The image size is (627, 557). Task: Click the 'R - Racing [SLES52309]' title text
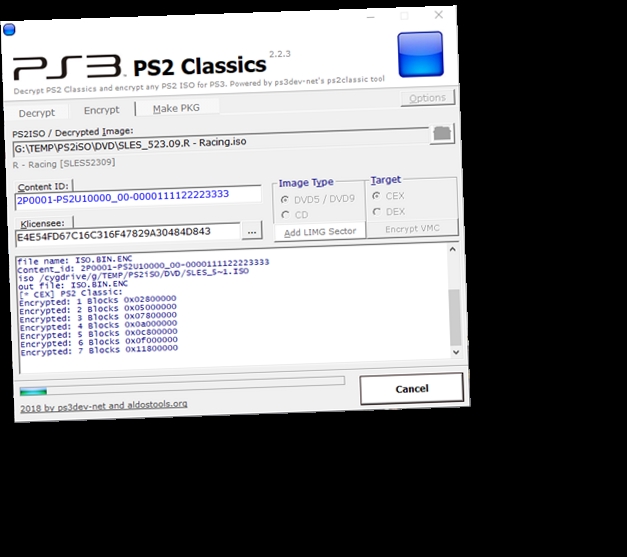coord(64,164)
